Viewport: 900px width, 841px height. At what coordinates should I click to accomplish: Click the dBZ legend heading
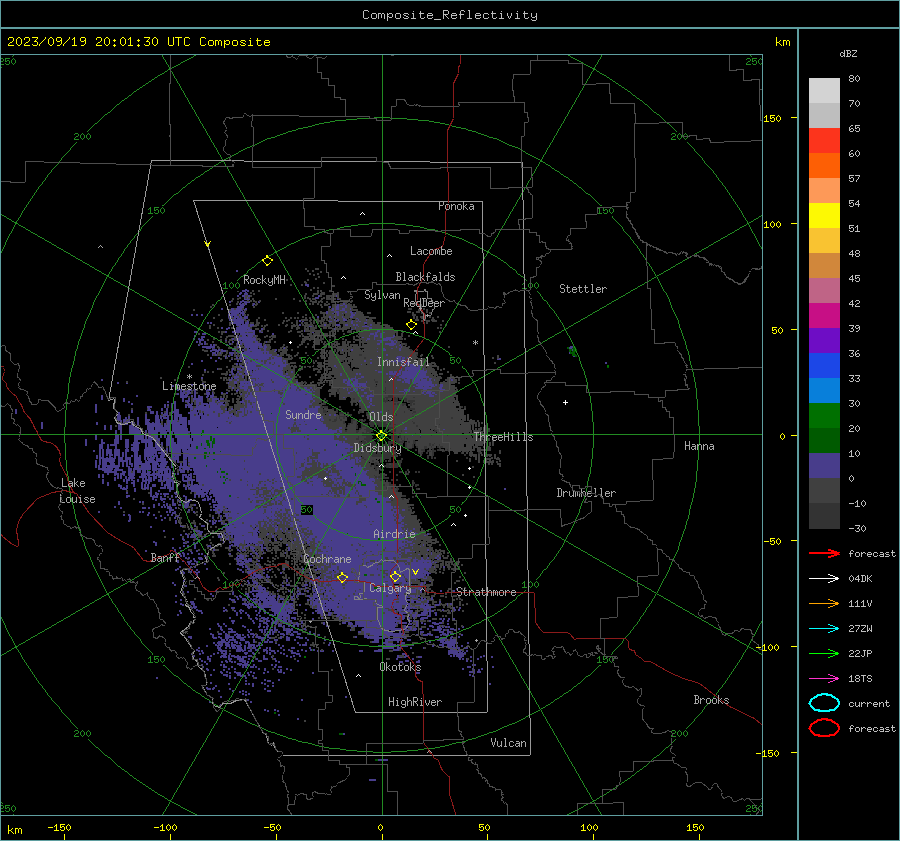pos(848,53)
